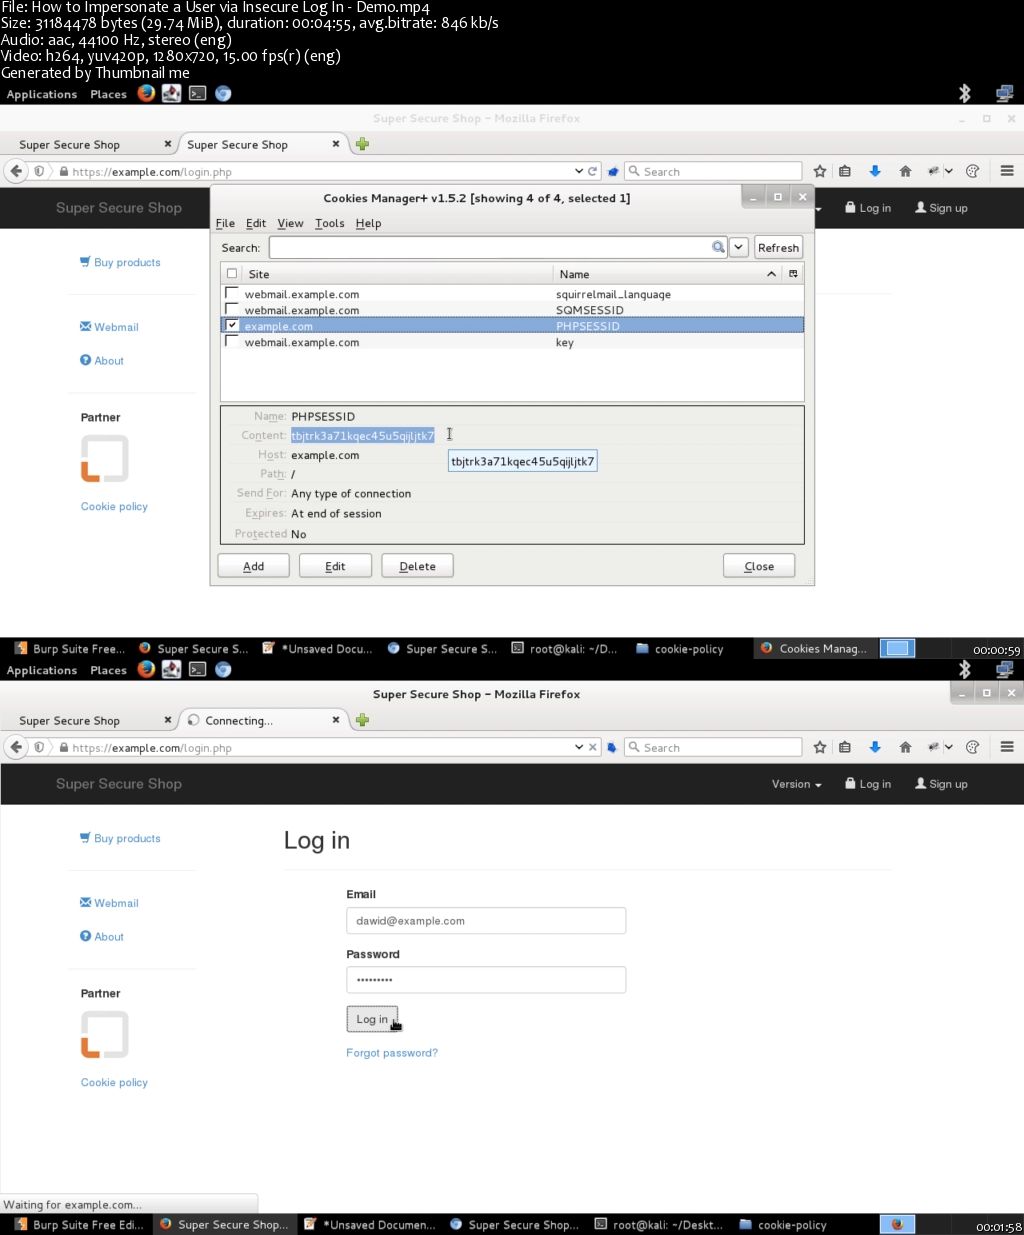The width and height of the screenshot is (1024, 1235).
Task: Click the 'Burp Suite Free...' taskbar item
Action: coord(70,648)
